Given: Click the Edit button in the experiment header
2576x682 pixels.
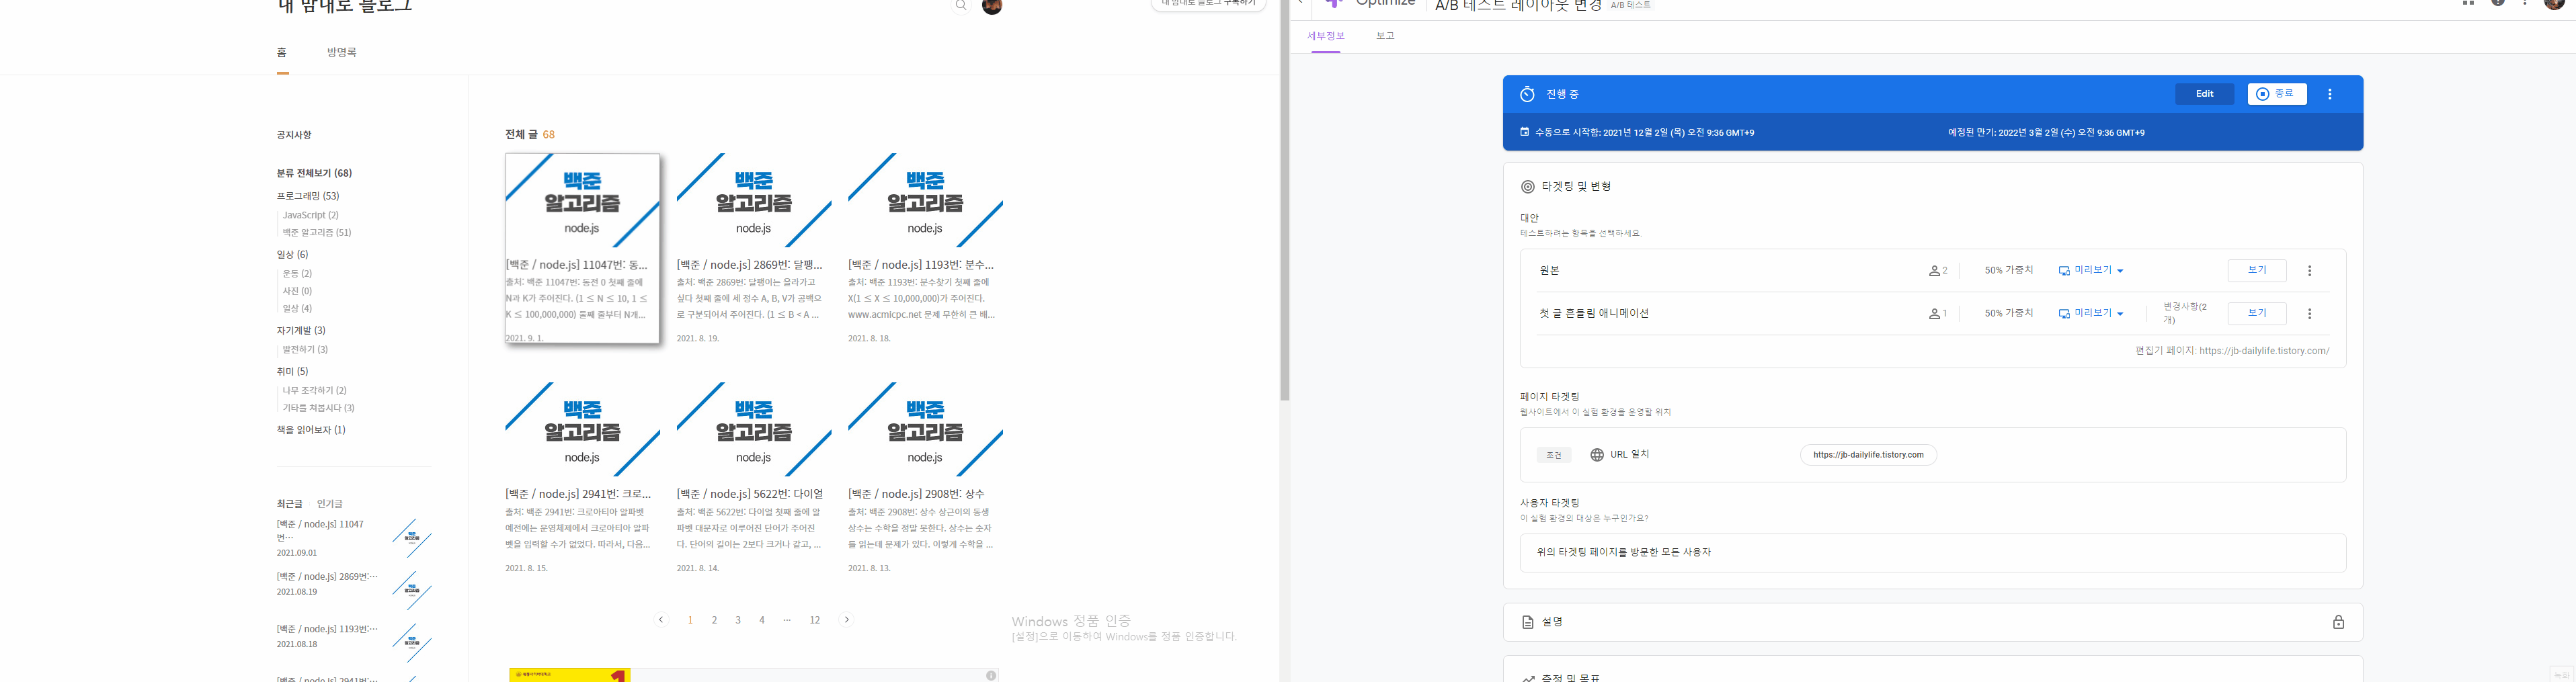Looking at the screenshot, I should [x=2204, y=94].
